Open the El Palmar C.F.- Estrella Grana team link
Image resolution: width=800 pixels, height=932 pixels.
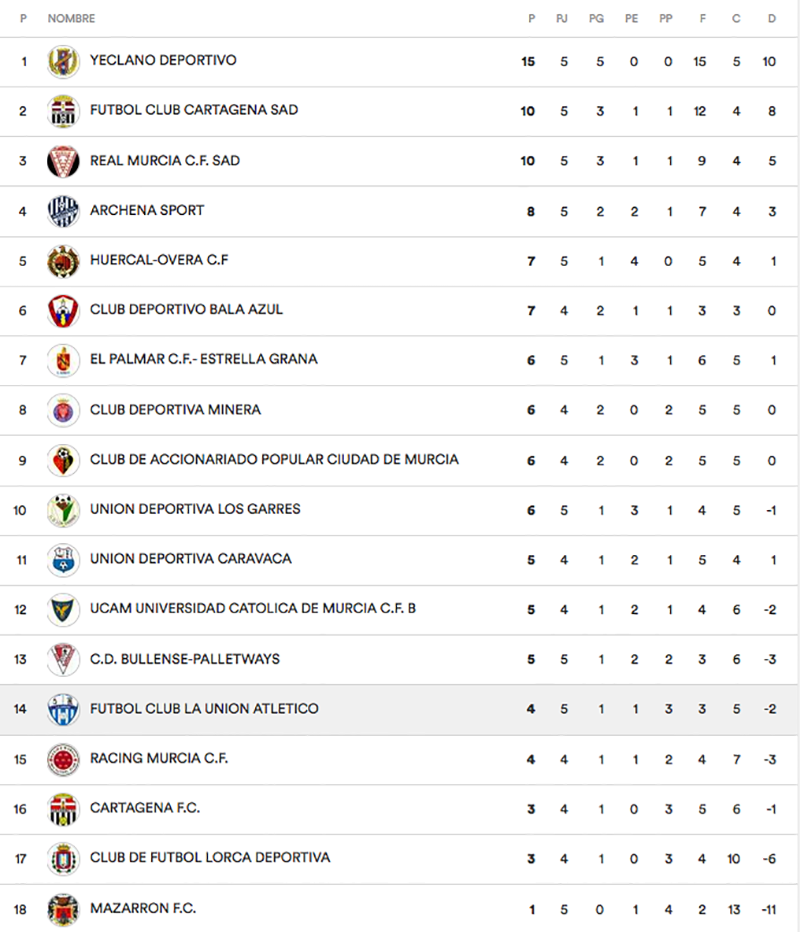tap(203, 359)
